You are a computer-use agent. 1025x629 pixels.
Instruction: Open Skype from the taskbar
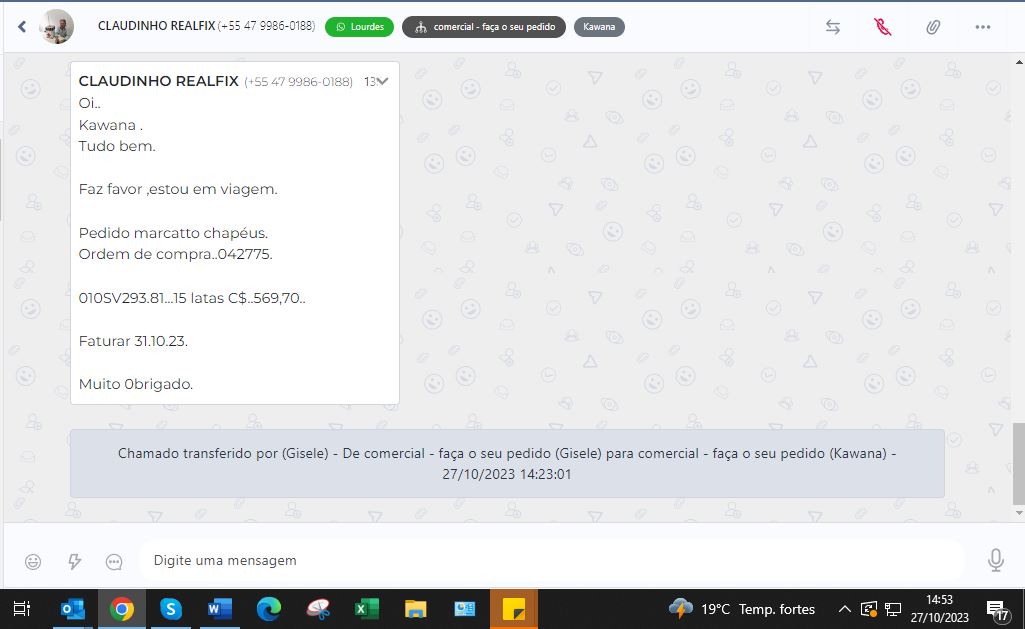pyautogui.click(x=171, y=609)
